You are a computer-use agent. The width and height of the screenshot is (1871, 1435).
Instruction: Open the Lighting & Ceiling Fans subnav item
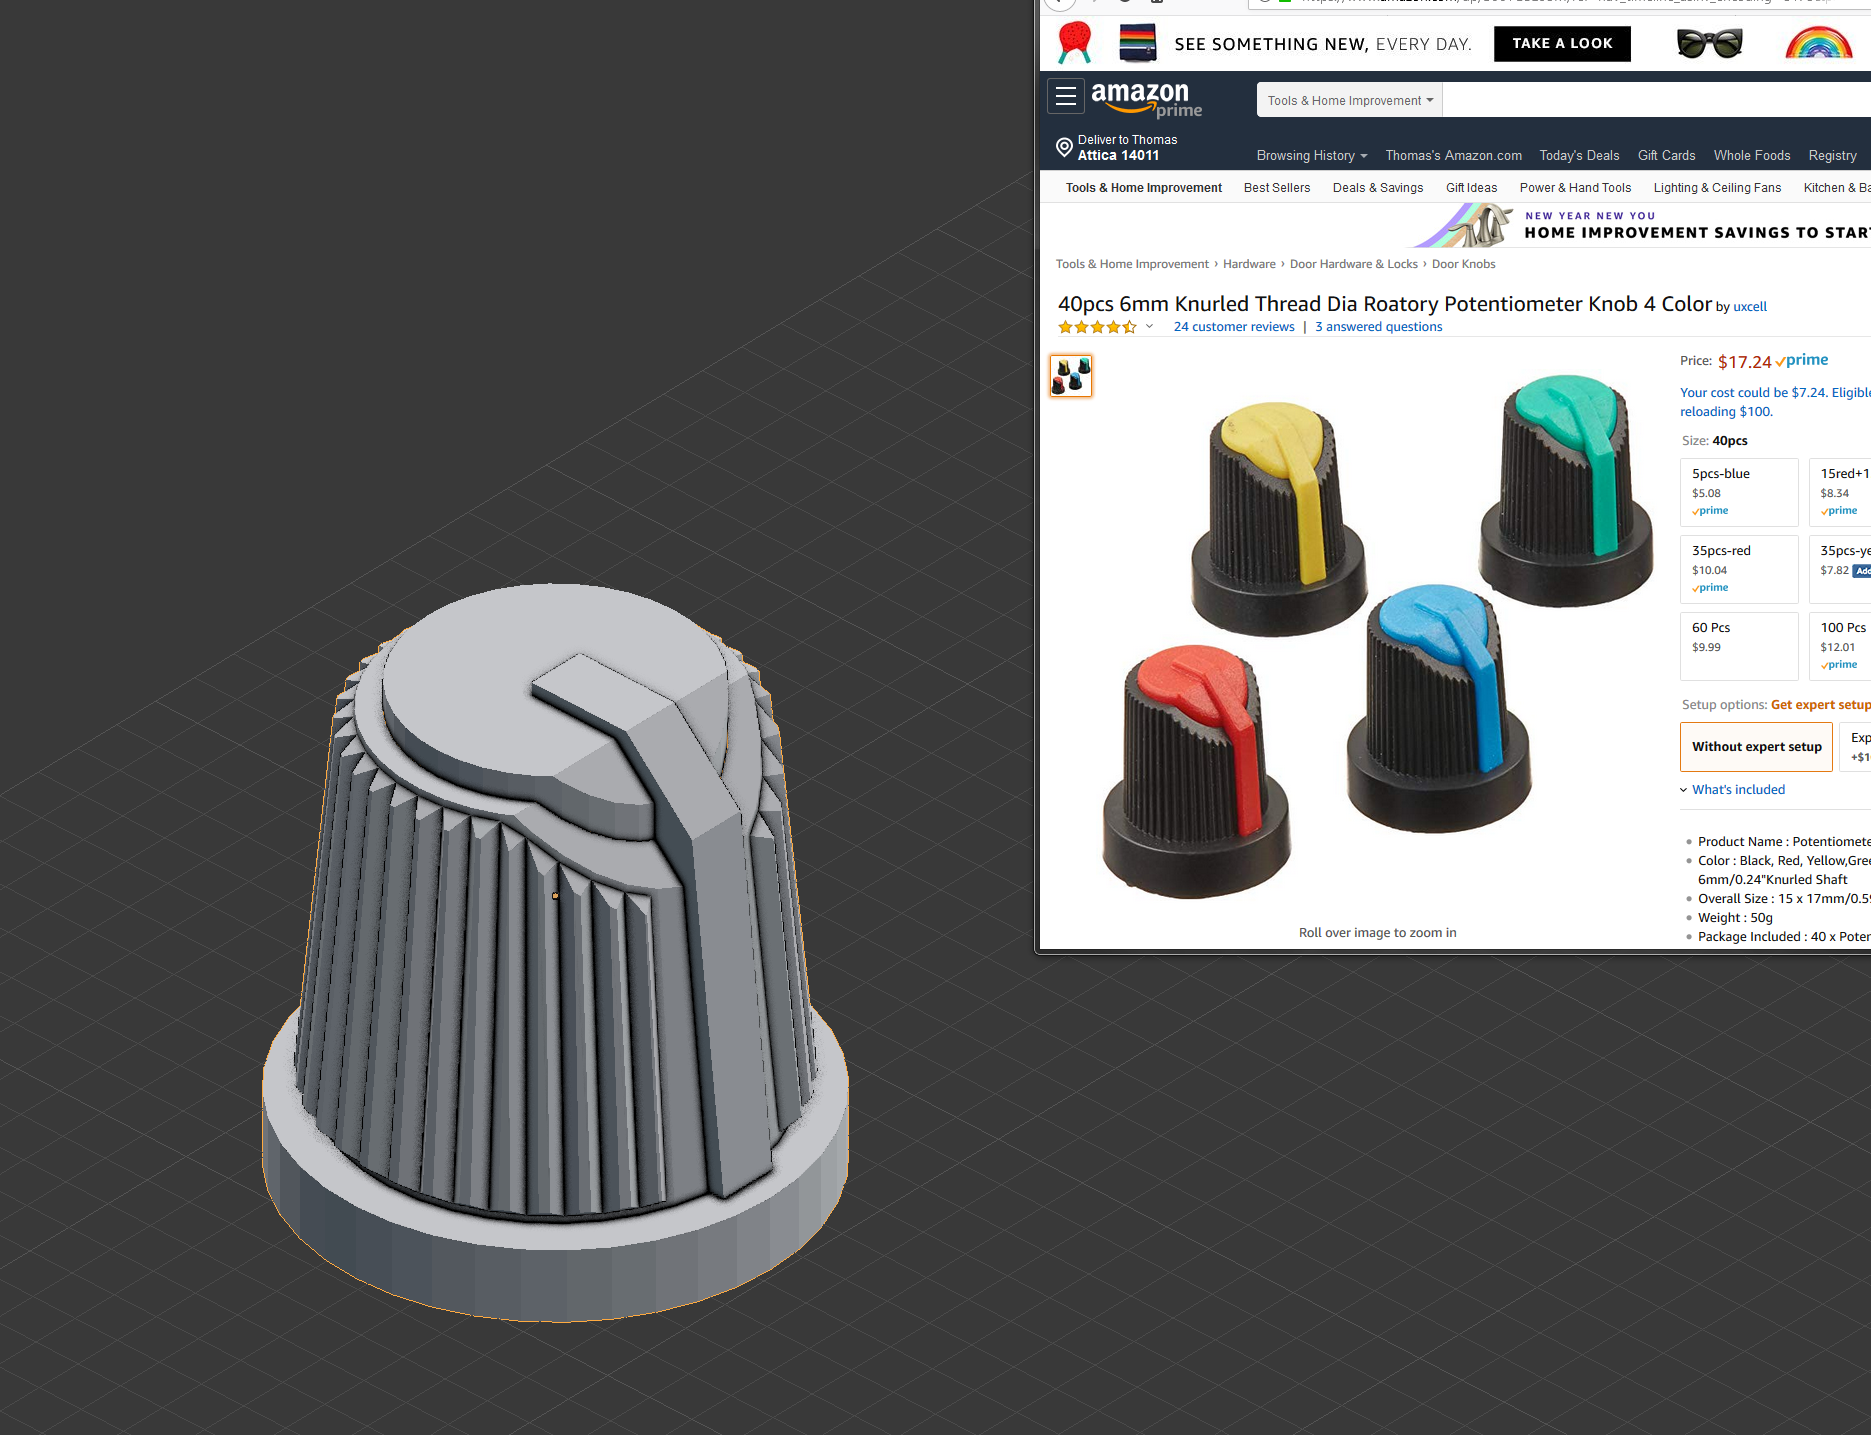point(1717,187)
